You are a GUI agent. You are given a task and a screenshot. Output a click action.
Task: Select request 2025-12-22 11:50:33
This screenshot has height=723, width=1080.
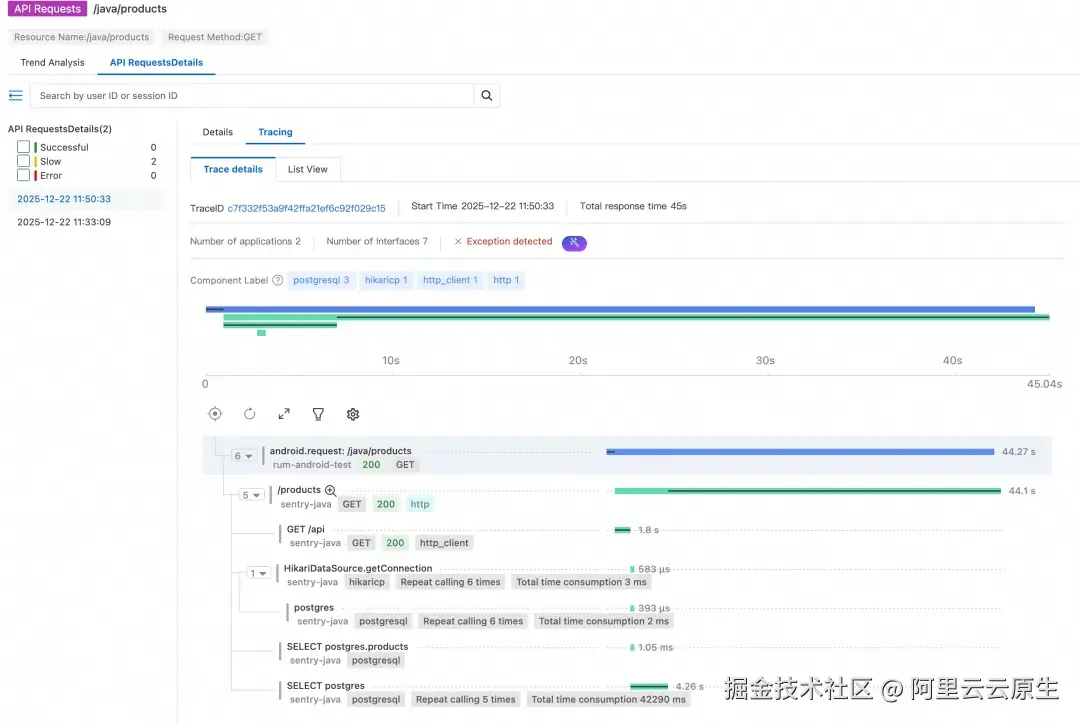(64, 199)
